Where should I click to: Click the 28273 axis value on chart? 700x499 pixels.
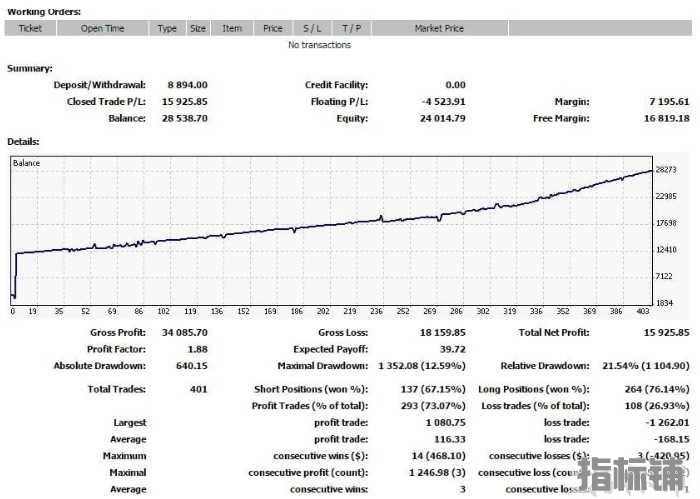tap(666, 170)
